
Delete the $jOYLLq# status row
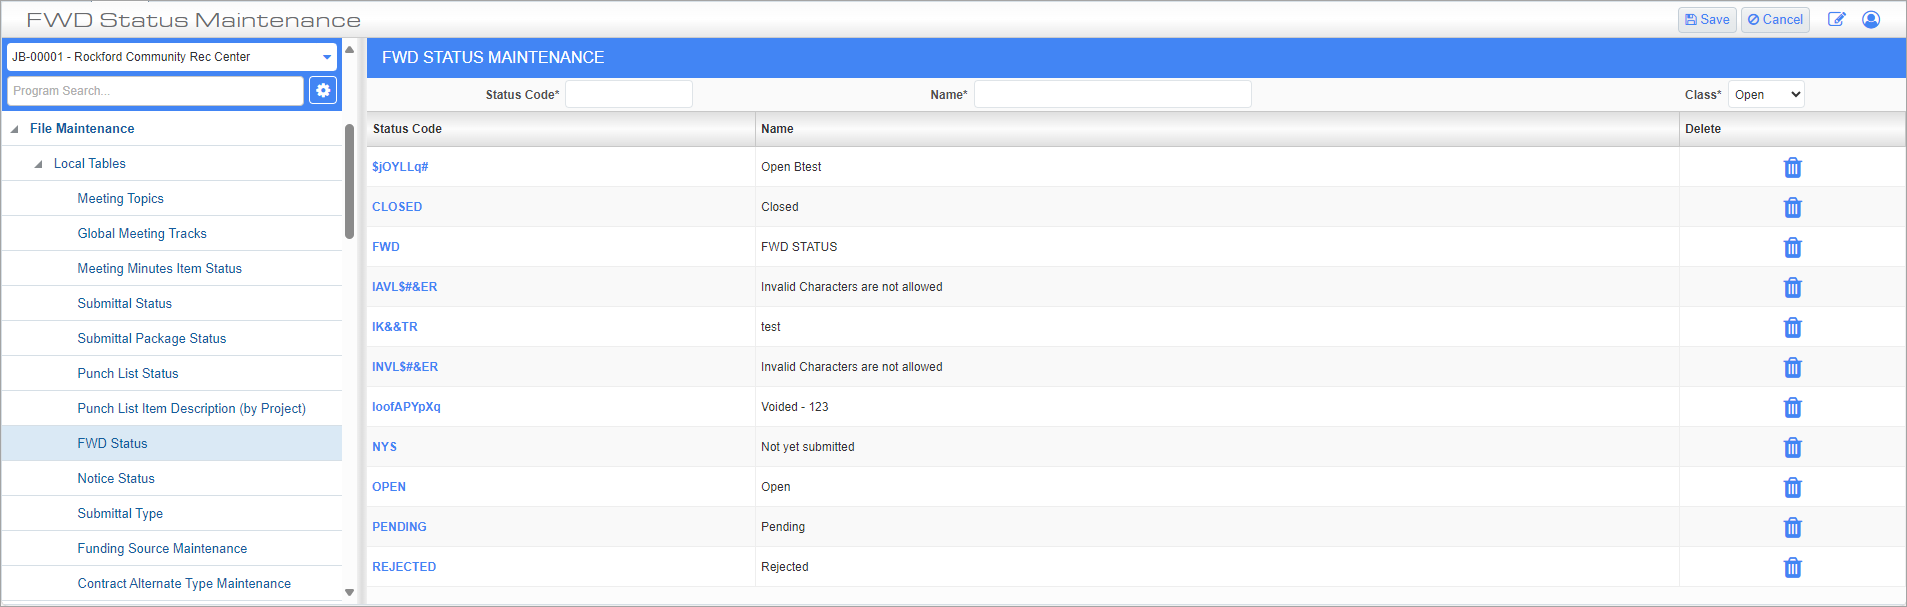coord(1792,167)
